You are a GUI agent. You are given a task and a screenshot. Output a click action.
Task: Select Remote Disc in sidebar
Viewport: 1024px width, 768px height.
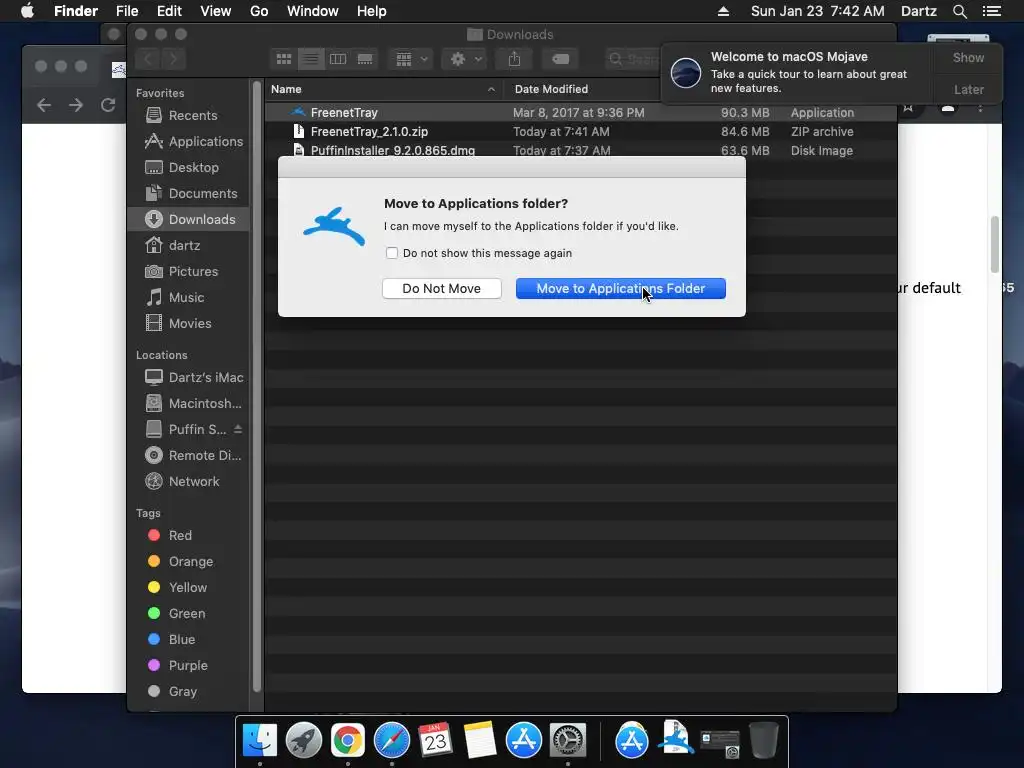(189, 456)
